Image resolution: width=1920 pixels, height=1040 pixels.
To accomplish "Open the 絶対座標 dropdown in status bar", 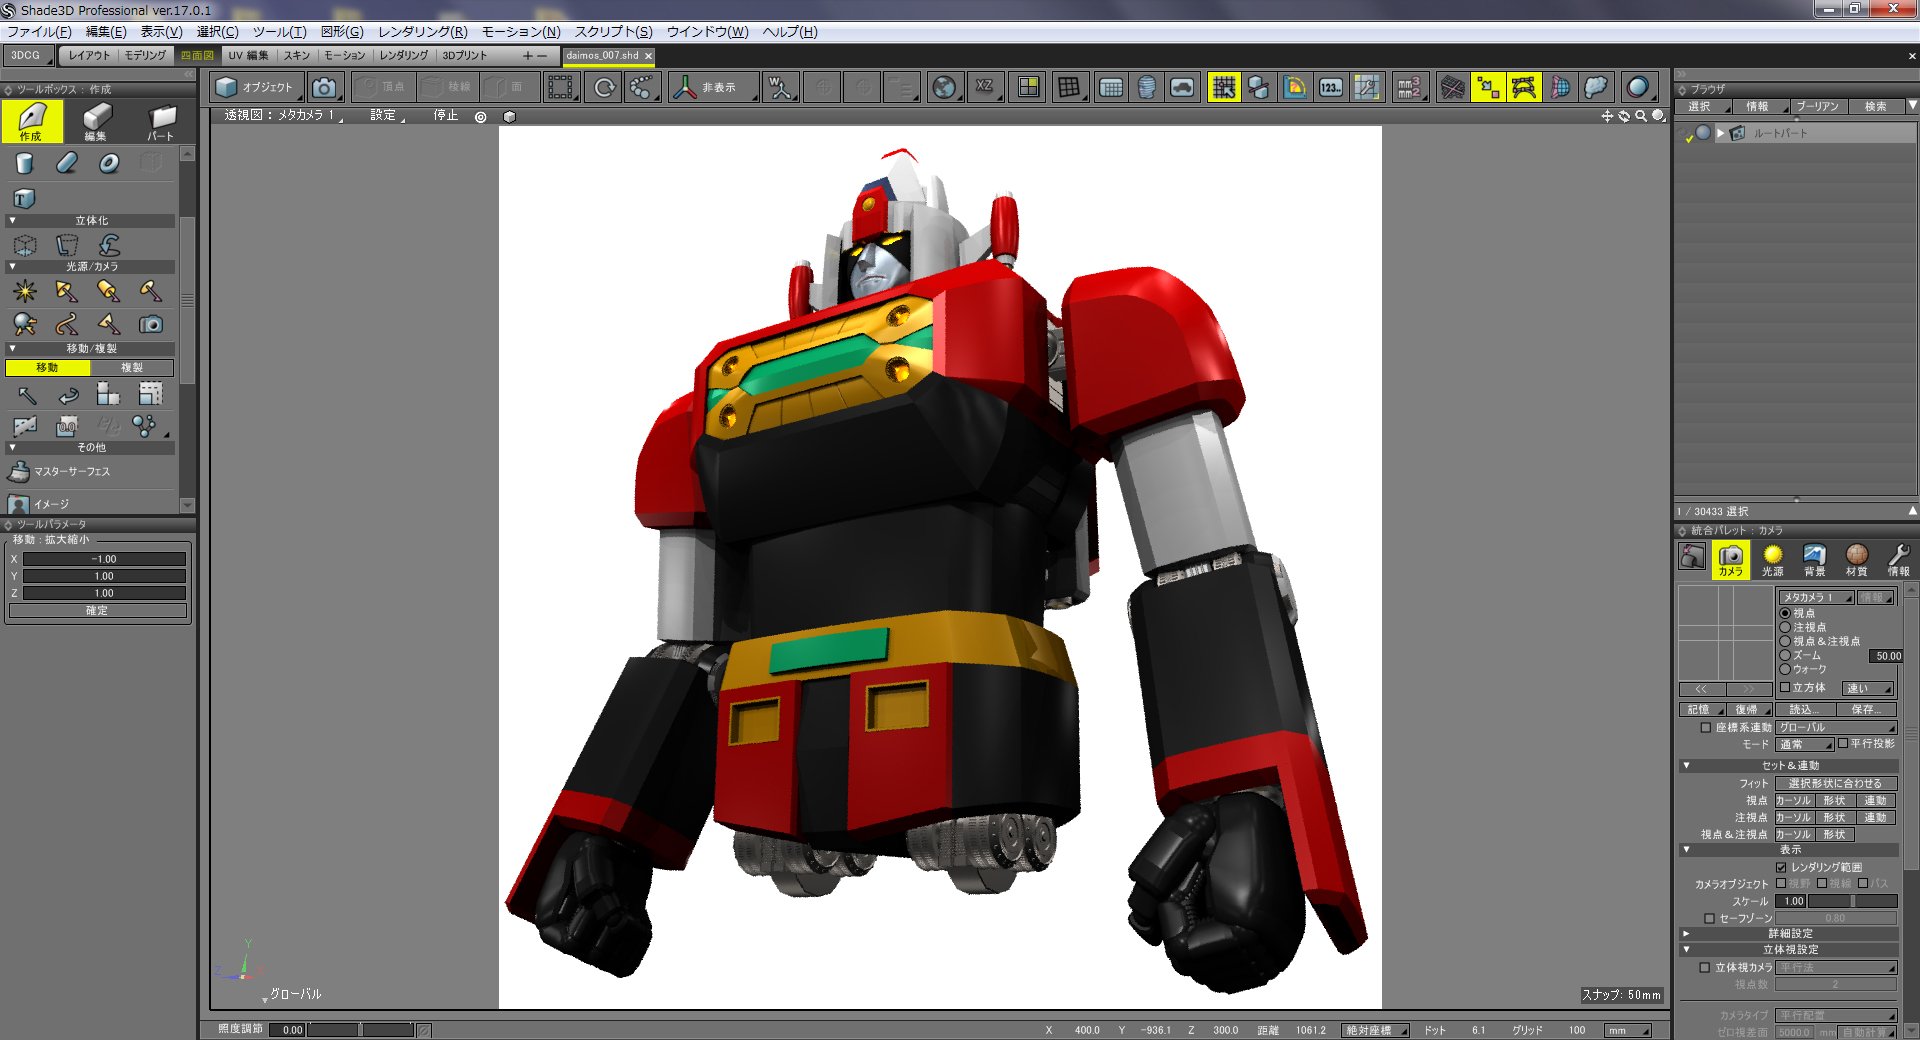I will (x=1376, y=1030).
